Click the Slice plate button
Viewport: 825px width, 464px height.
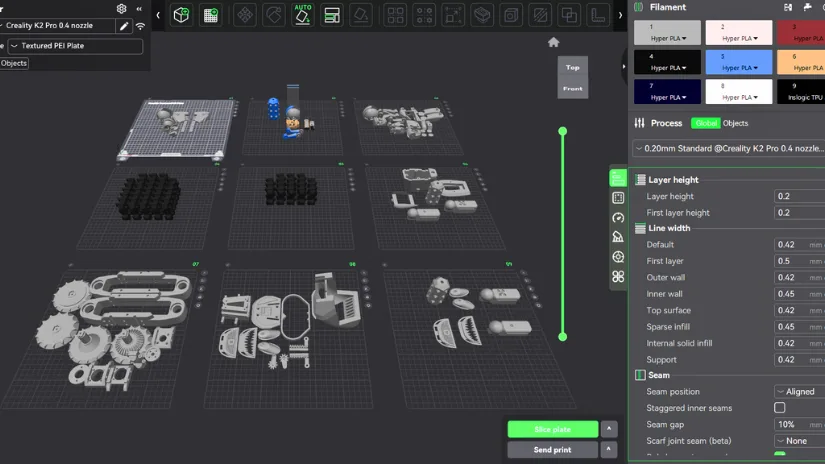552,429
